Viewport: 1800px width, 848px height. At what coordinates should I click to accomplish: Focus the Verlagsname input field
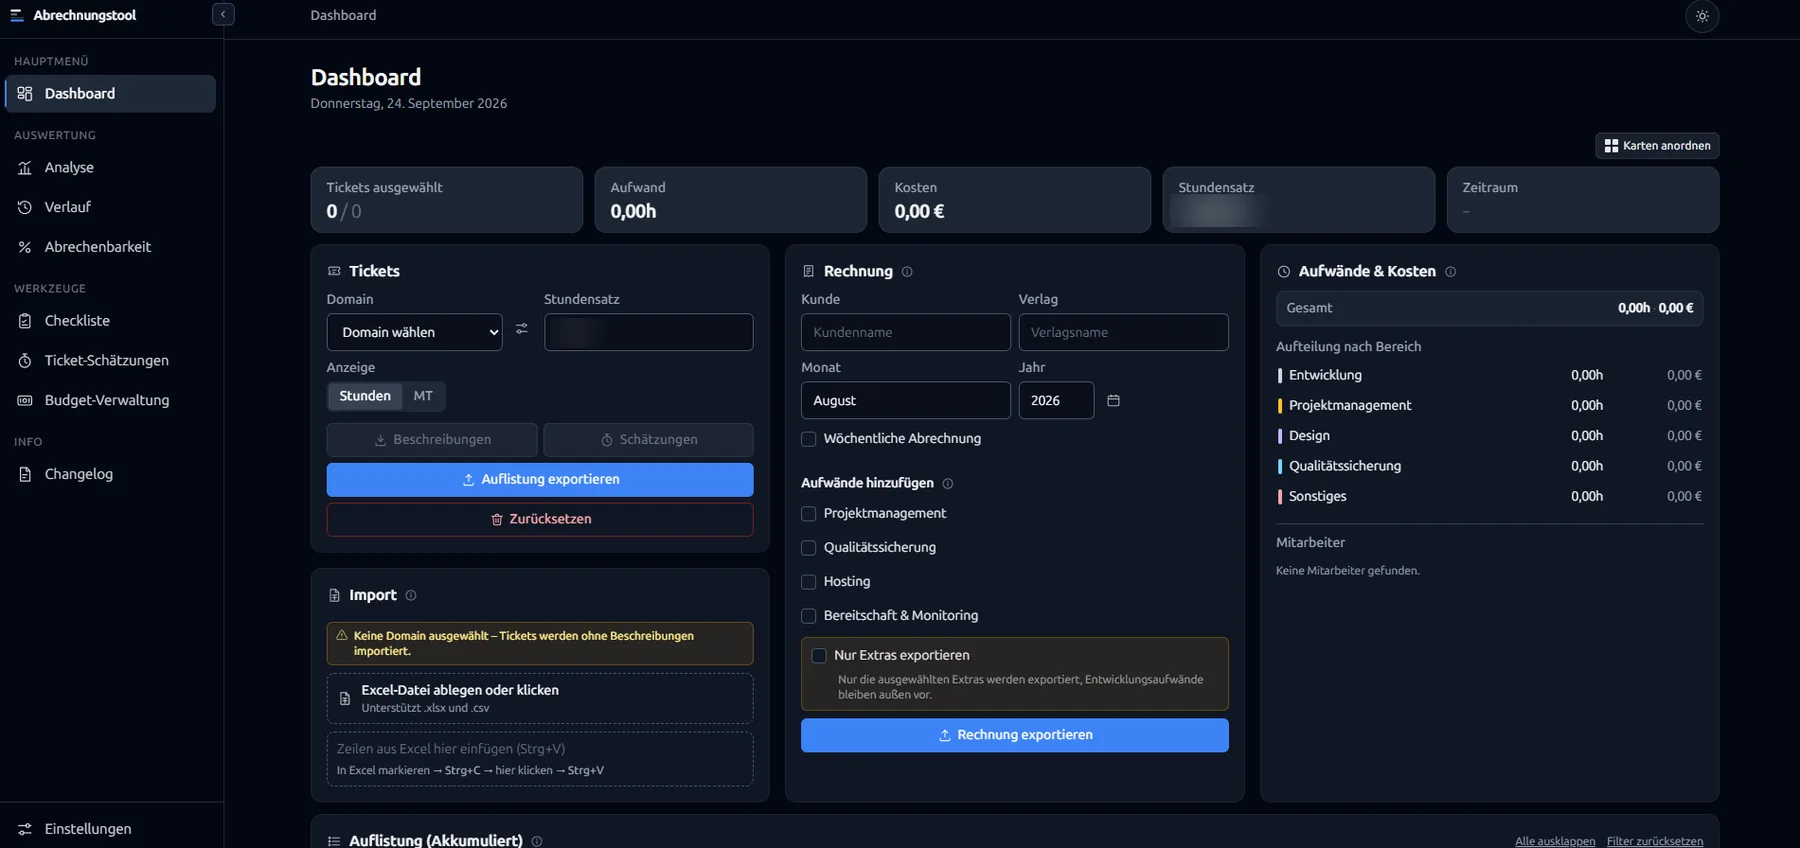[x=1124, y=332]
